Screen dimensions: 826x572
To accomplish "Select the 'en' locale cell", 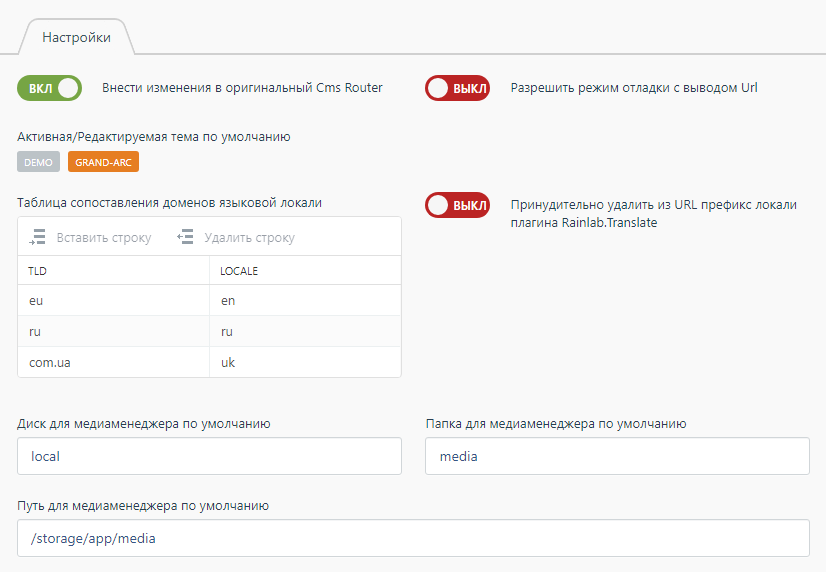I will [305, 300].
